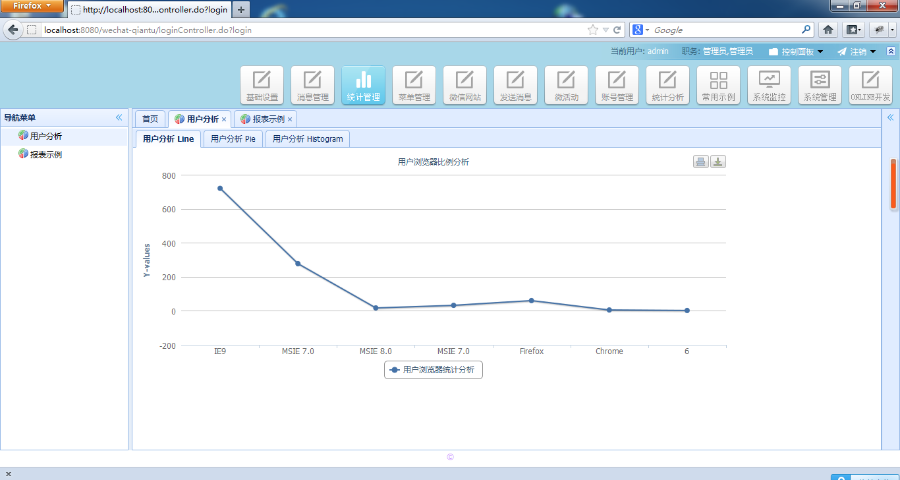Open a new browser tab
Screen dimensions: 900x480
click(242, 10)
